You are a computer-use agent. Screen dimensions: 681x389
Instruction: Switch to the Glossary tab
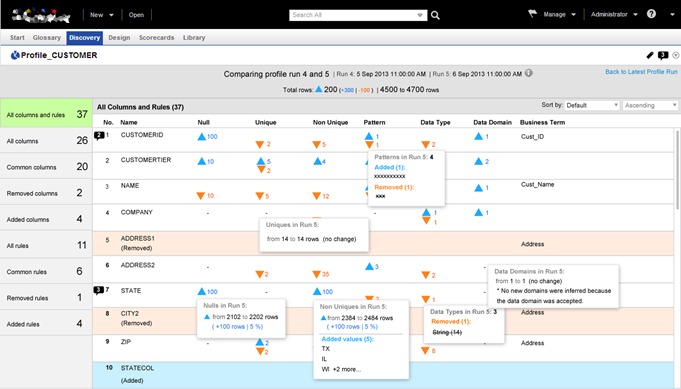tap(46, 38)
